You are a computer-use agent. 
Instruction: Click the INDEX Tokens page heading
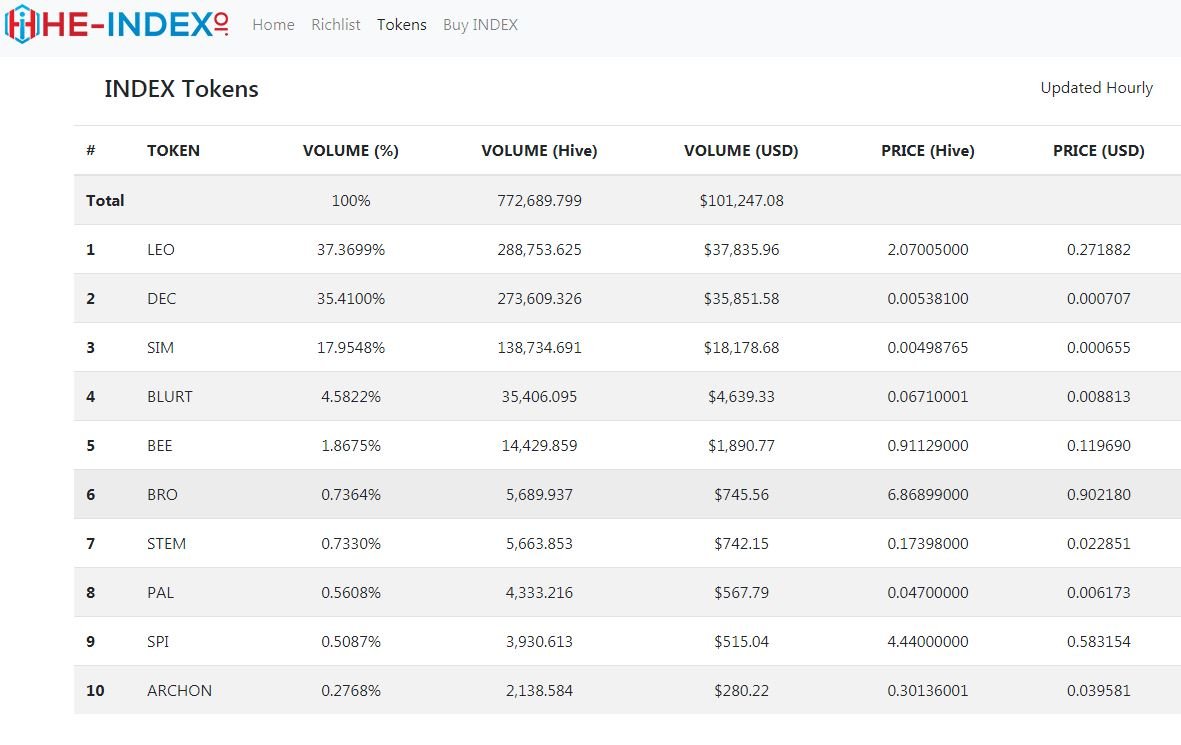click(182, 89)
